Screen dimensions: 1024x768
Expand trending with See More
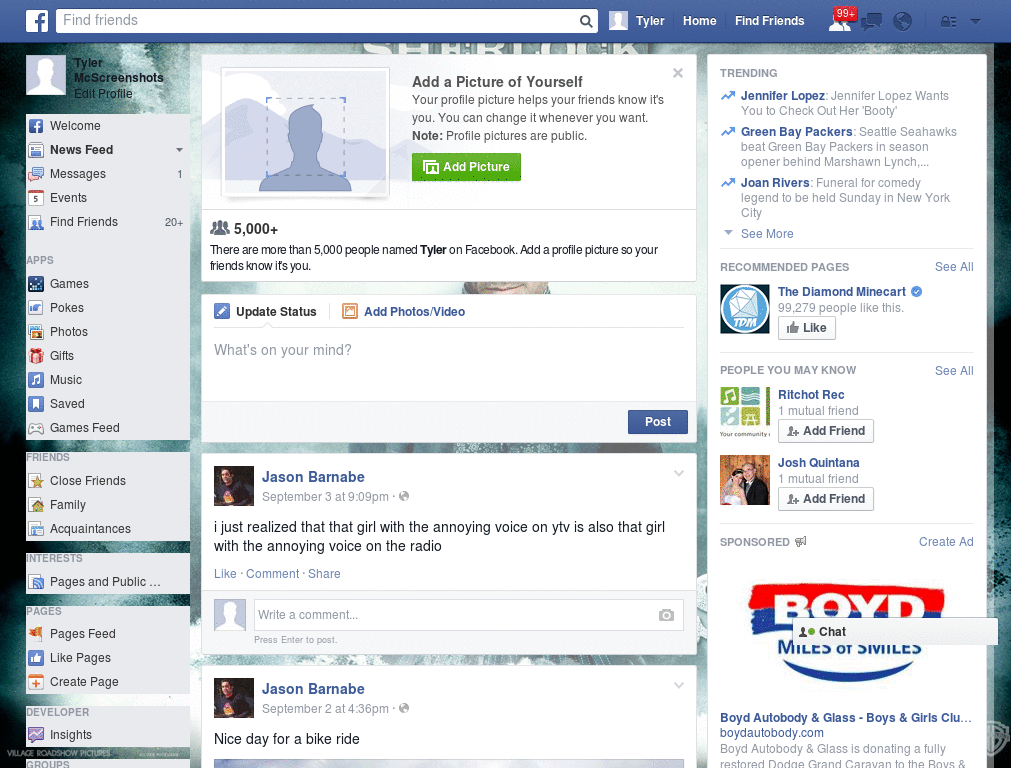(x=767, y=234)
